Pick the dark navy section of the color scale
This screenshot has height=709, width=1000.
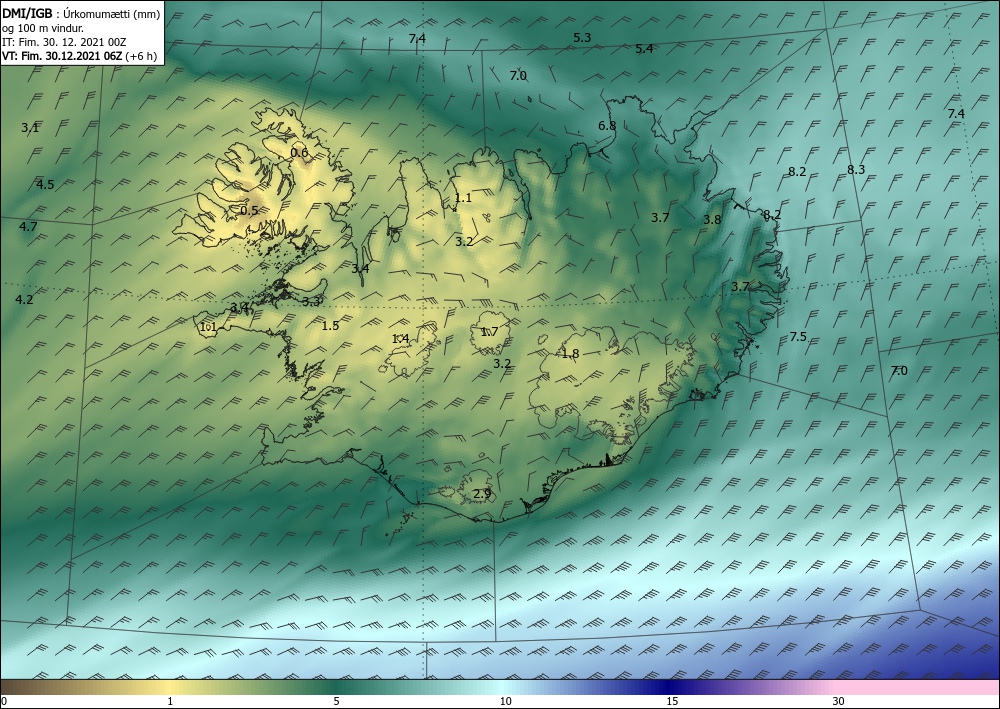(670, 688)
